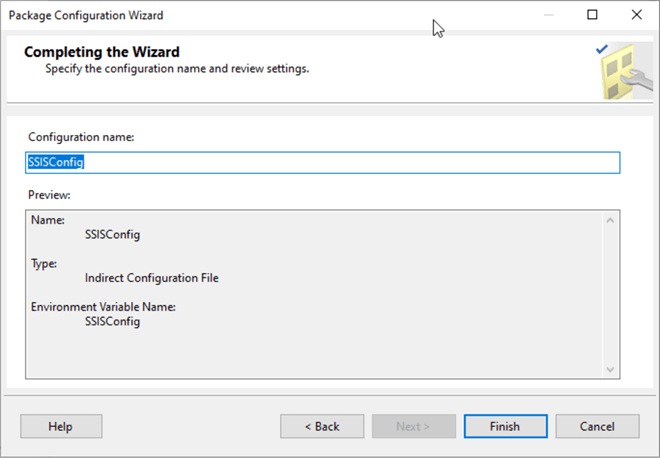Click the Preview pane scrollbar track
The image size is (660, 458).
[610, 295]
